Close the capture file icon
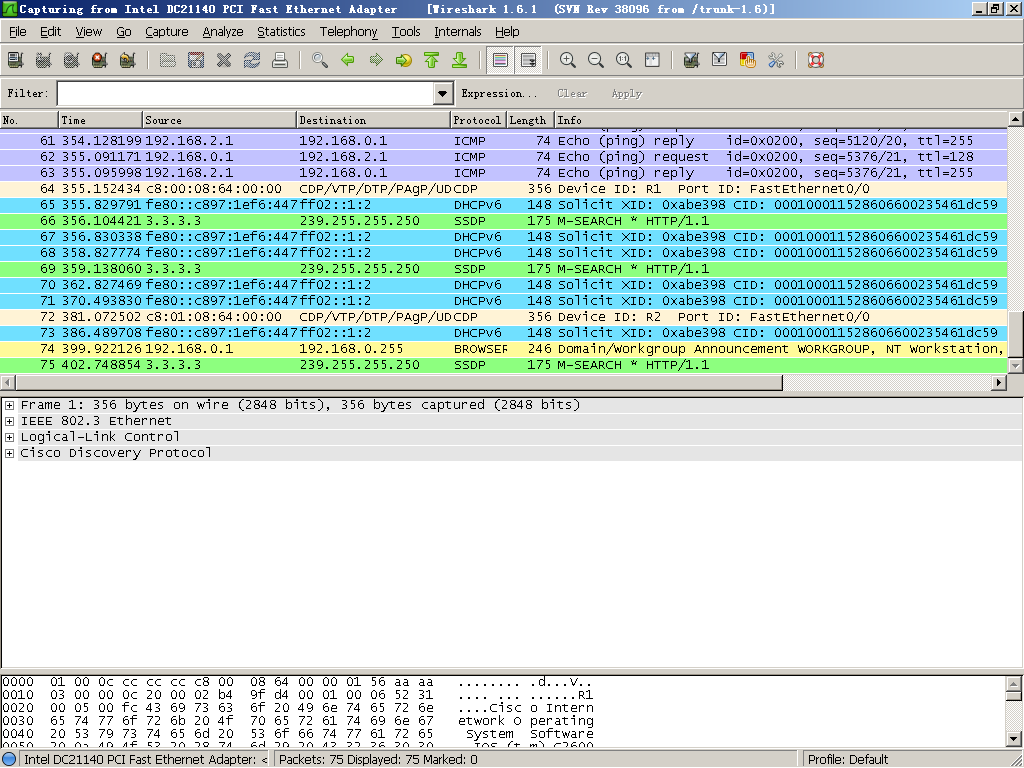The image size is (1024, 768). [224, 60]
